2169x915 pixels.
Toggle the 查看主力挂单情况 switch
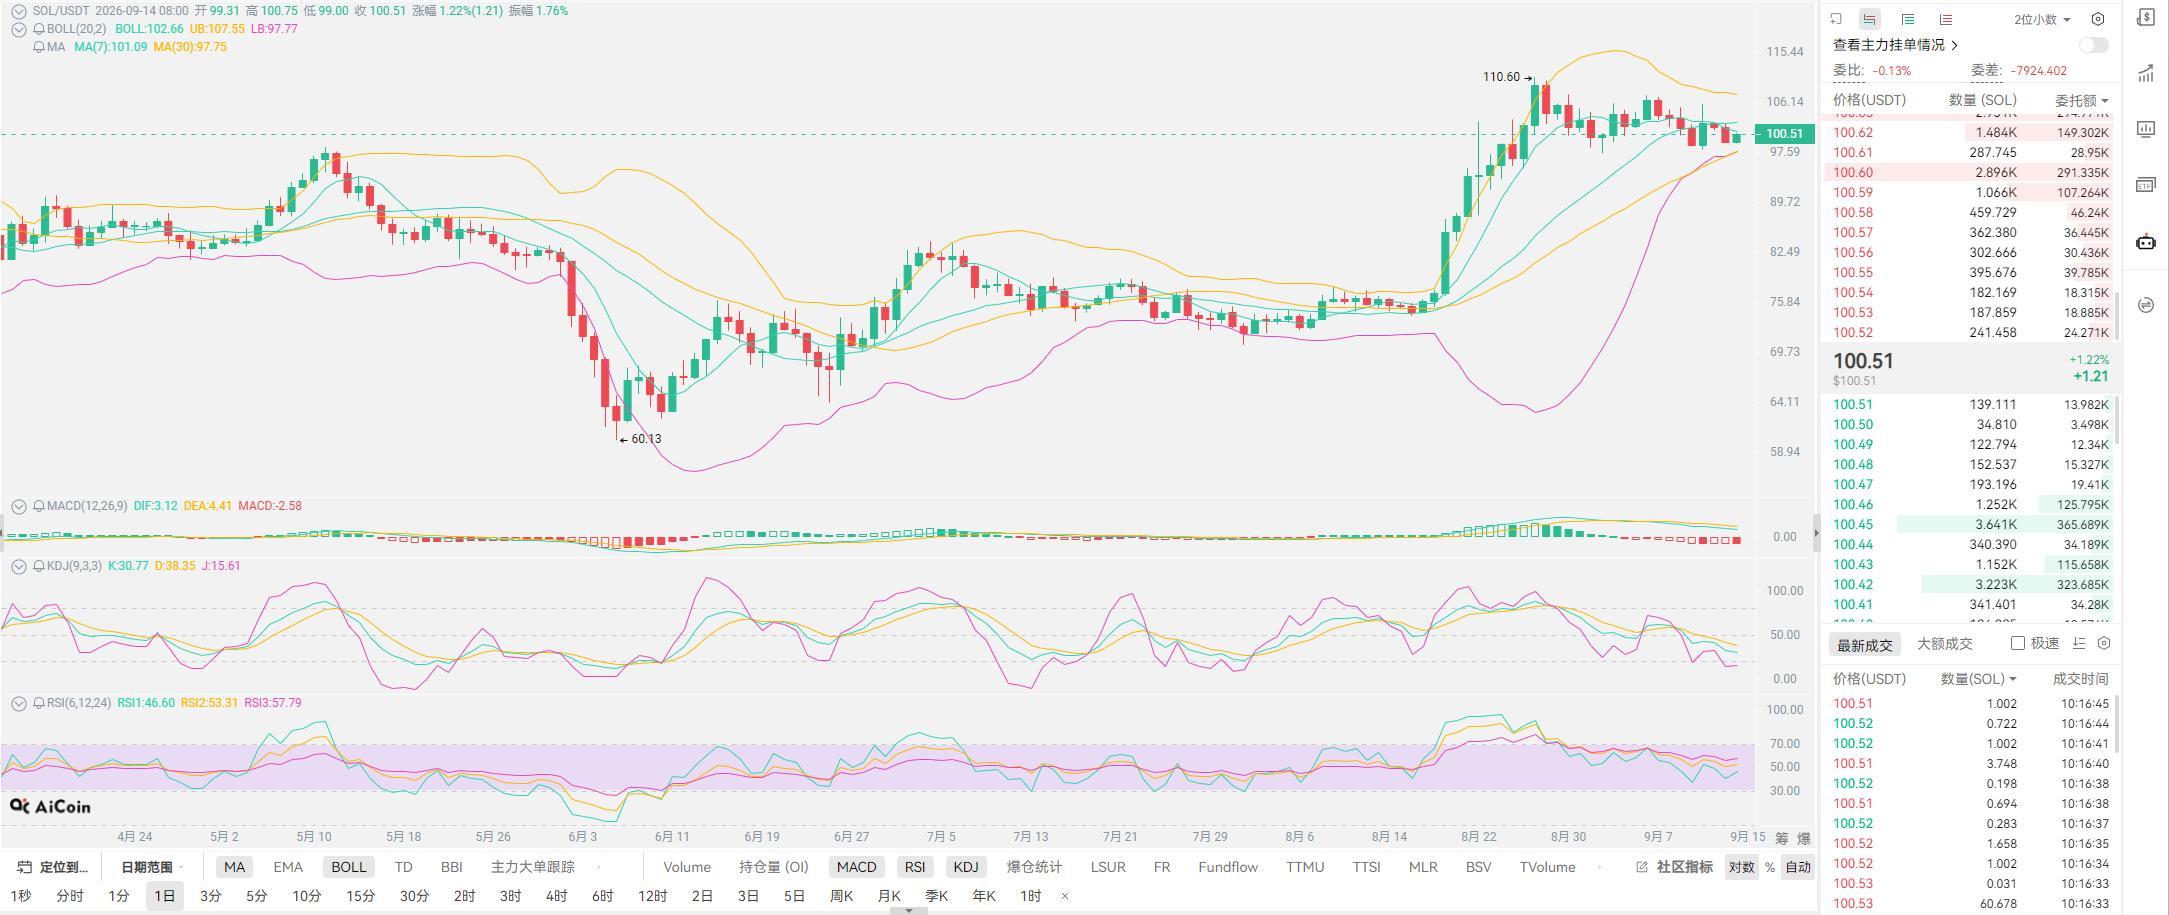[x=2093, y=45]
